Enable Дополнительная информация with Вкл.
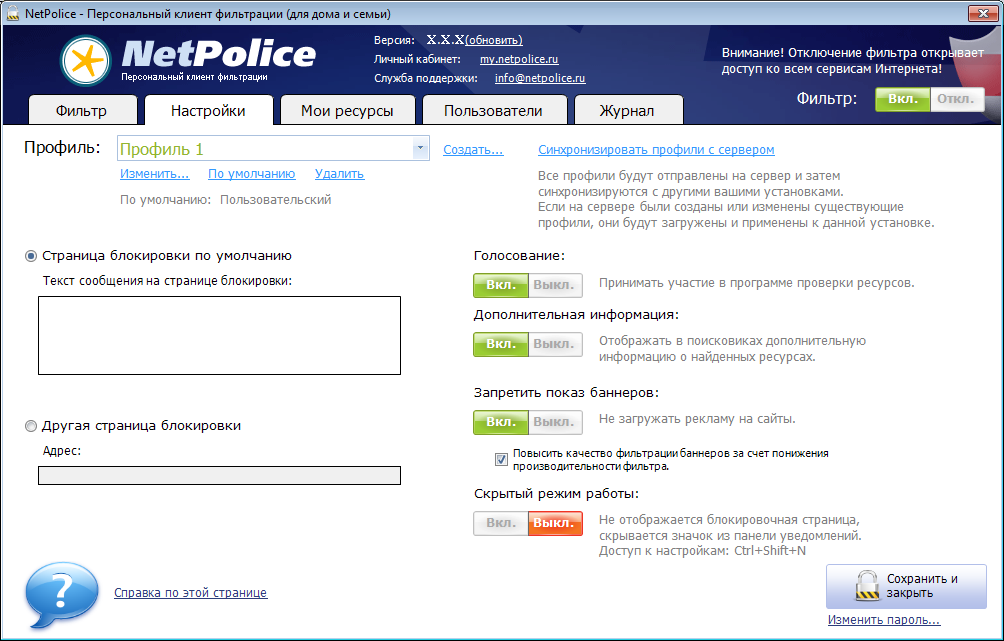1004x641 pixels. 501,344
